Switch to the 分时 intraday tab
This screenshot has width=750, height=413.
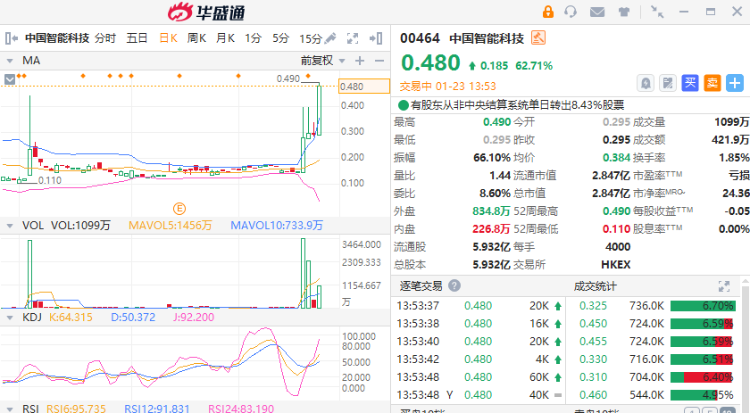(105, 38)
